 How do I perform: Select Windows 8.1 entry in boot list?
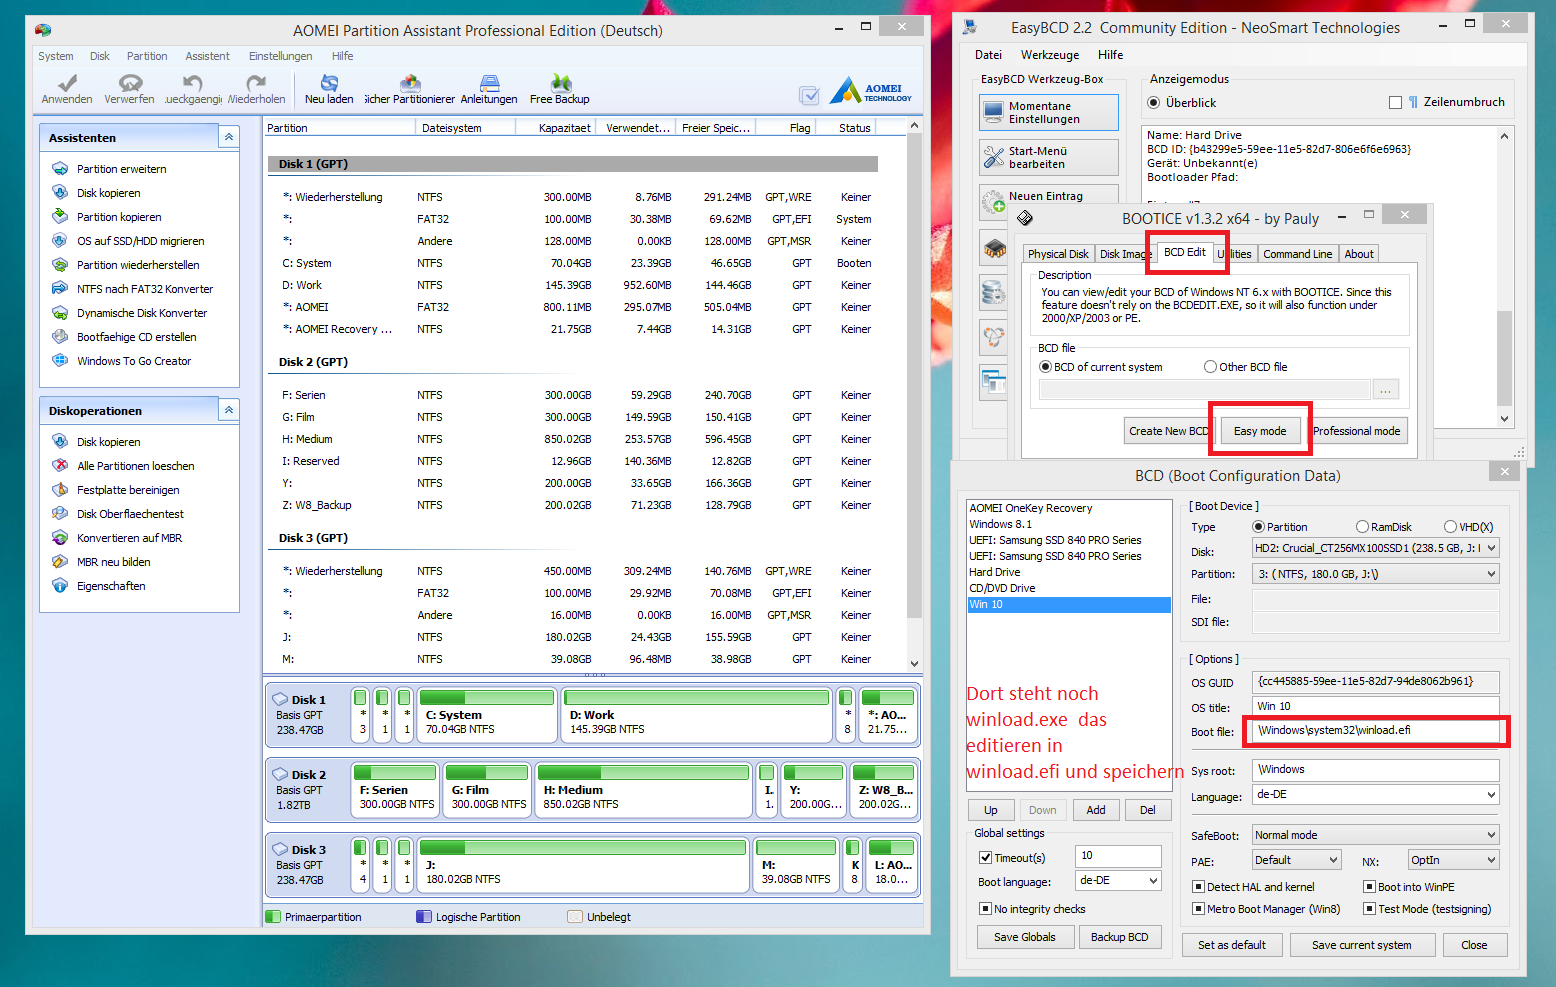(1068, 524)
